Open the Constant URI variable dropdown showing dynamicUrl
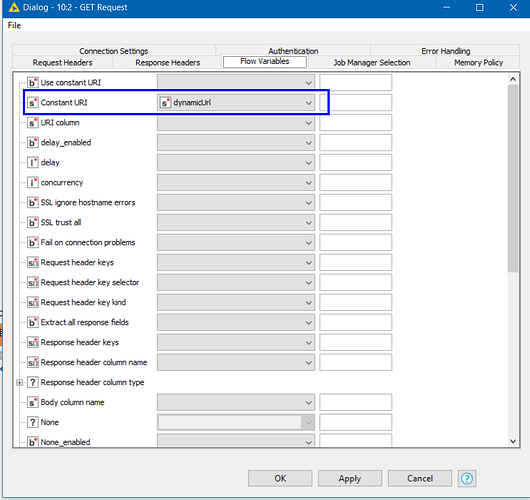Viewport: 530px width, 500px height. tap(236, 102)
